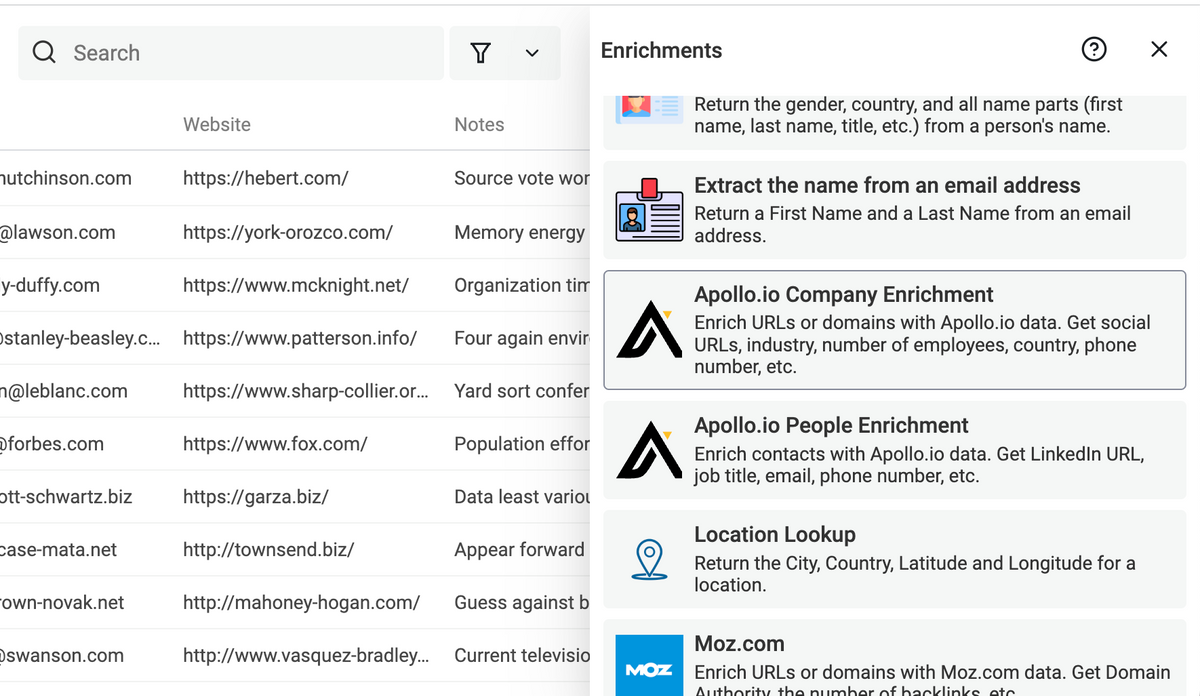
Task: Open the https://hebert.com/ website cell
Action: 266,179
